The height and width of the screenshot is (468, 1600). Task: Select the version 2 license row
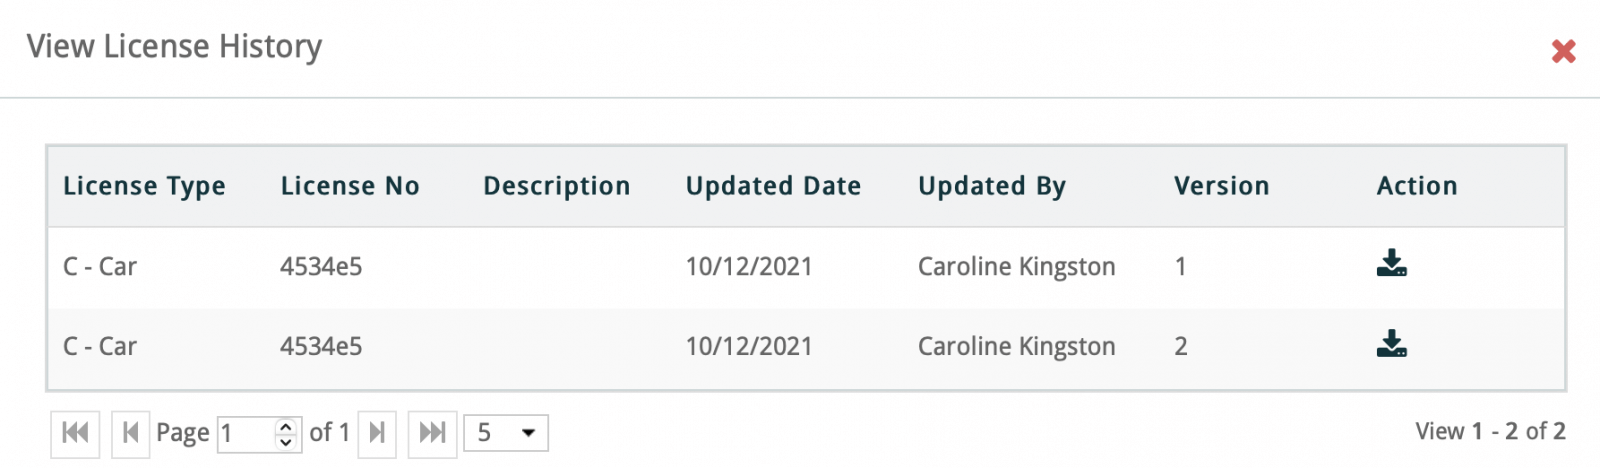click(600, 347)
